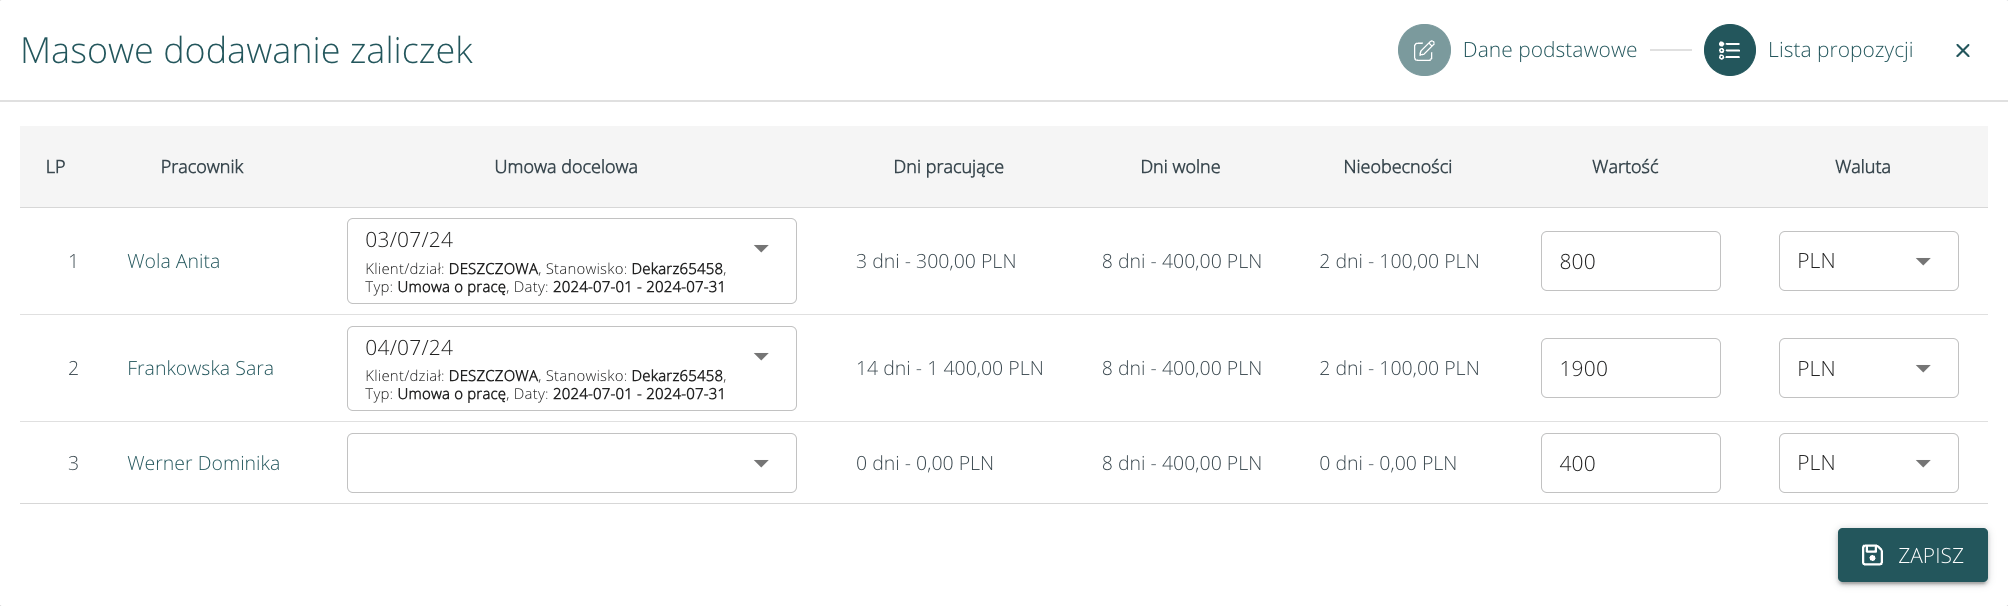
Task: Click the pencil edit step icon
Action: click(x=1424, y=50)
